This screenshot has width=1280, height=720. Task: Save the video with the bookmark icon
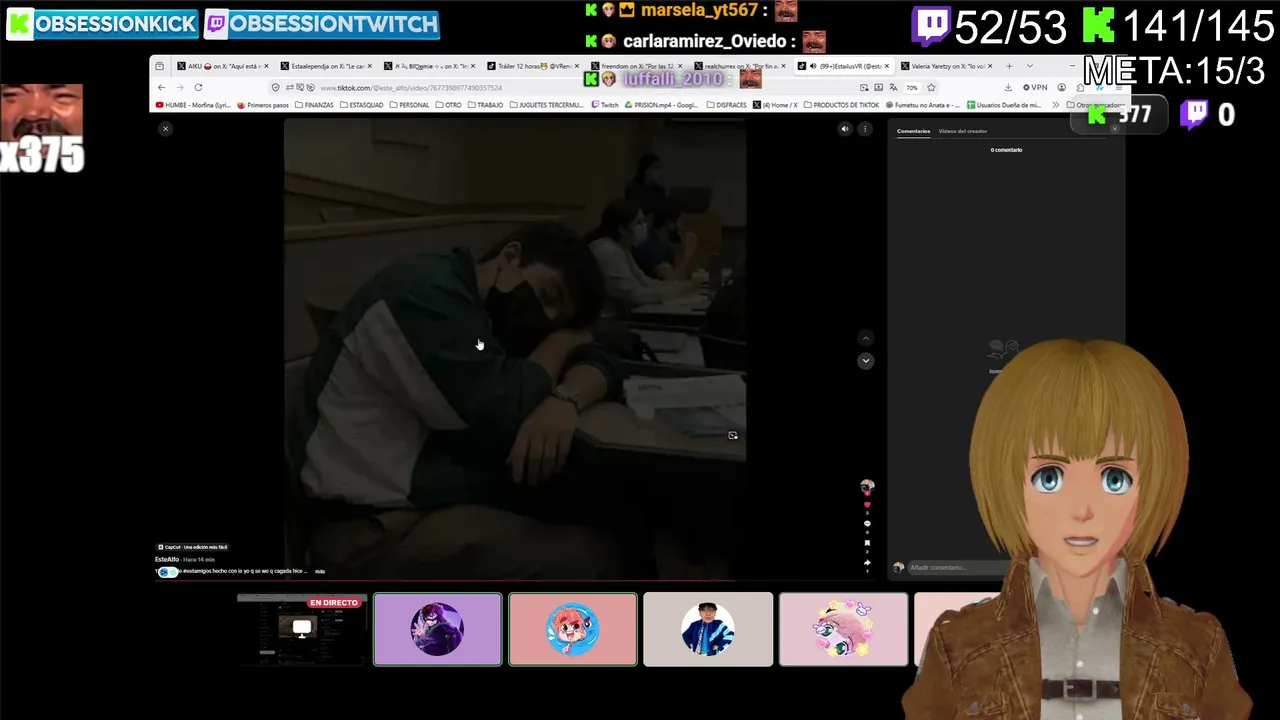coord(867,543)
